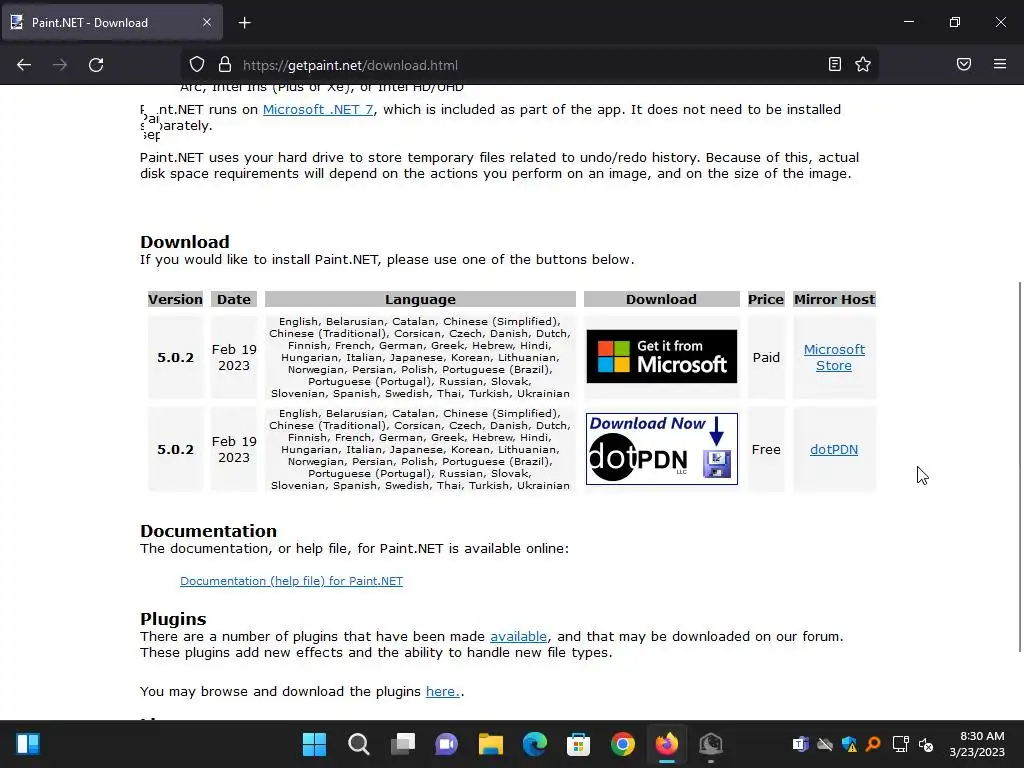The height and width of the screenshot is (768, 1024).
Task: Open taskbar Search
Action: pos(359,744)
